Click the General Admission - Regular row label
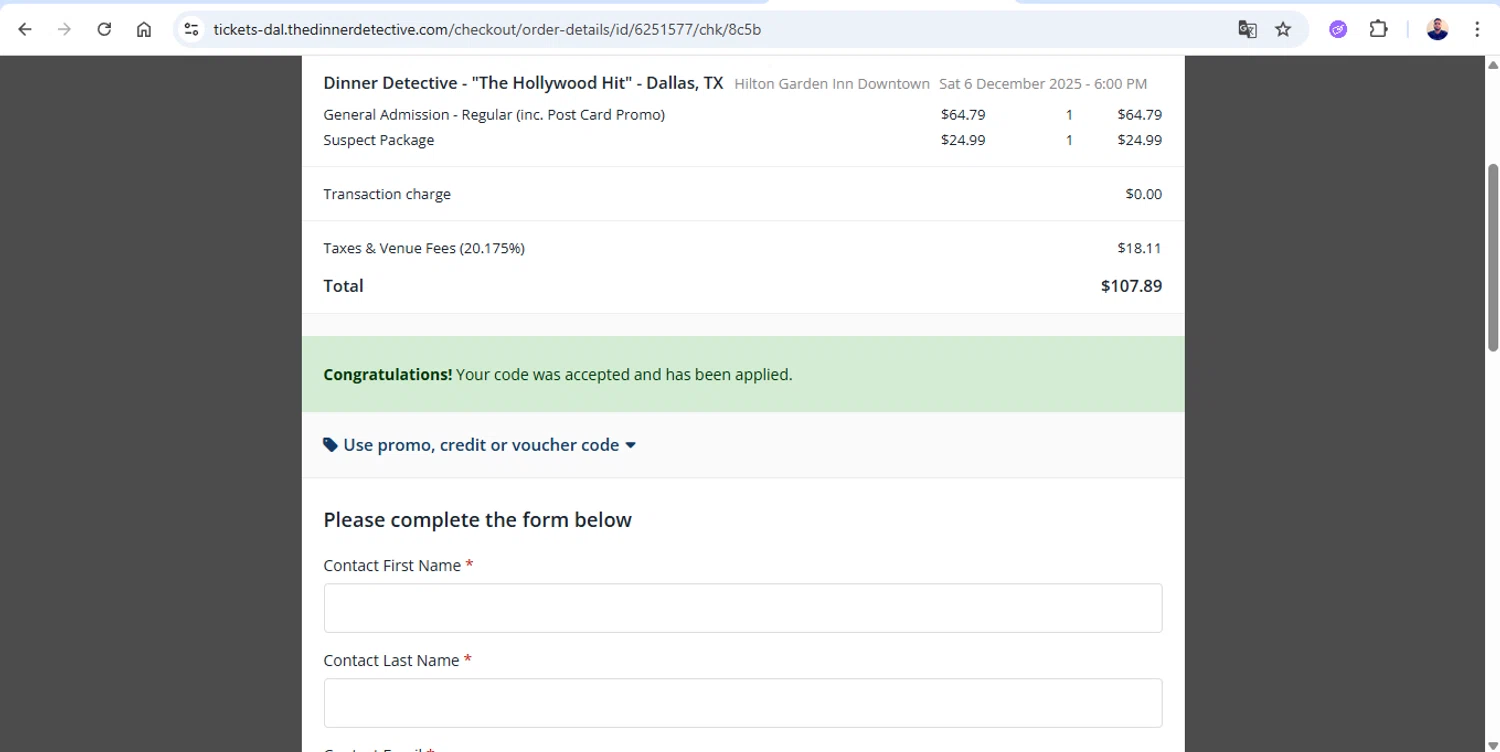The width and height of the screenshot is (1500, 752). pos(494,114)
